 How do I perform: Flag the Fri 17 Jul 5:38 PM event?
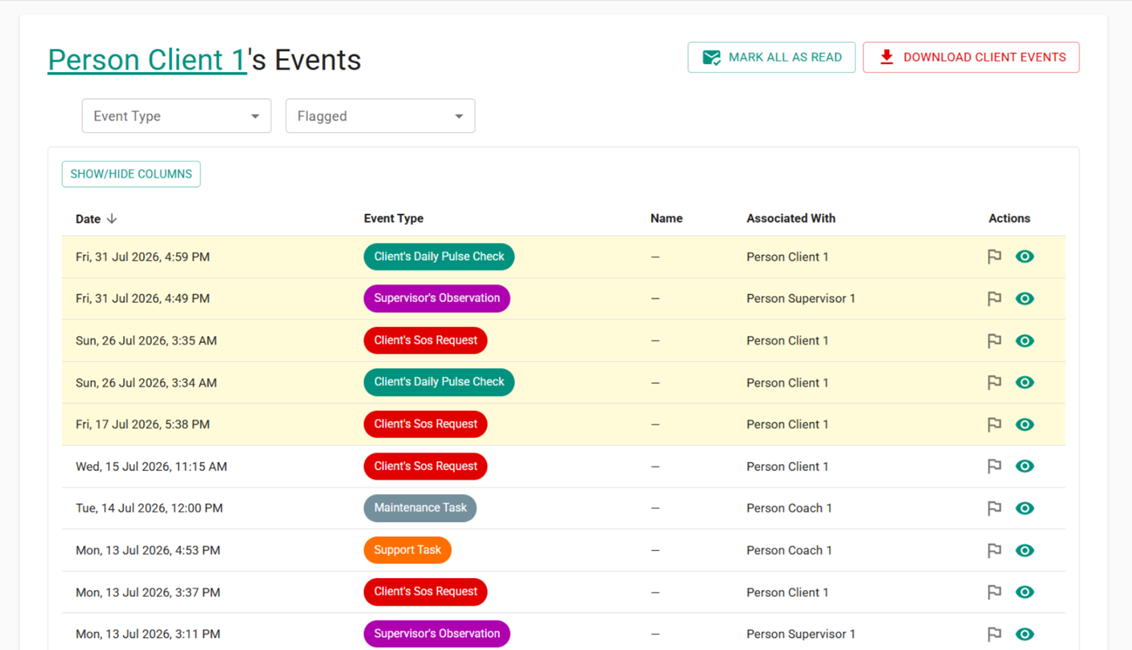994,425
